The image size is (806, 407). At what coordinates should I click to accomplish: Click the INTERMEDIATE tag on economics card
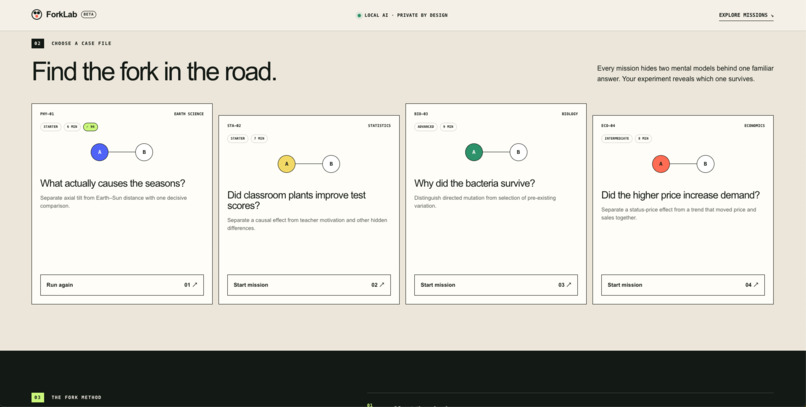(x=617, y=138)
